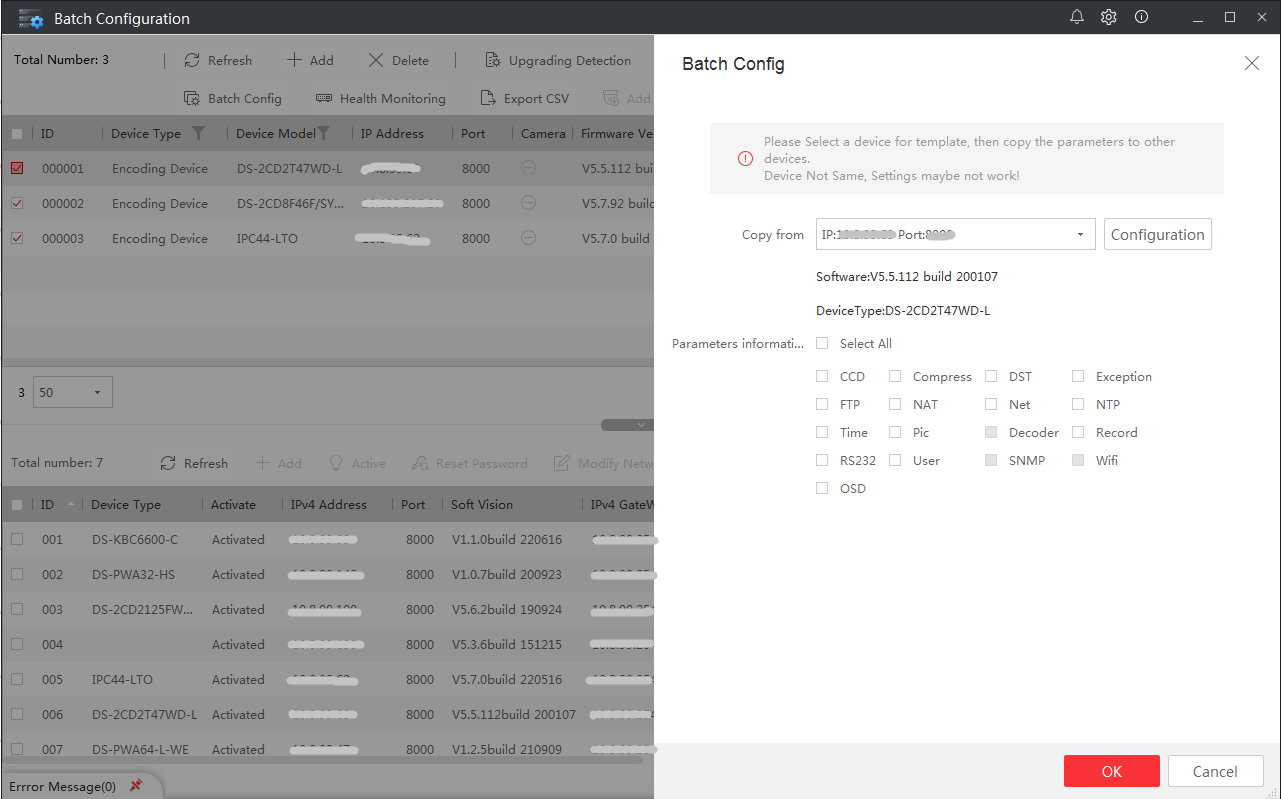Tick the NTP parameter checkbox
This screenshot has width=1281, height=799.
pyautogui.click(x=1078, y=404)
